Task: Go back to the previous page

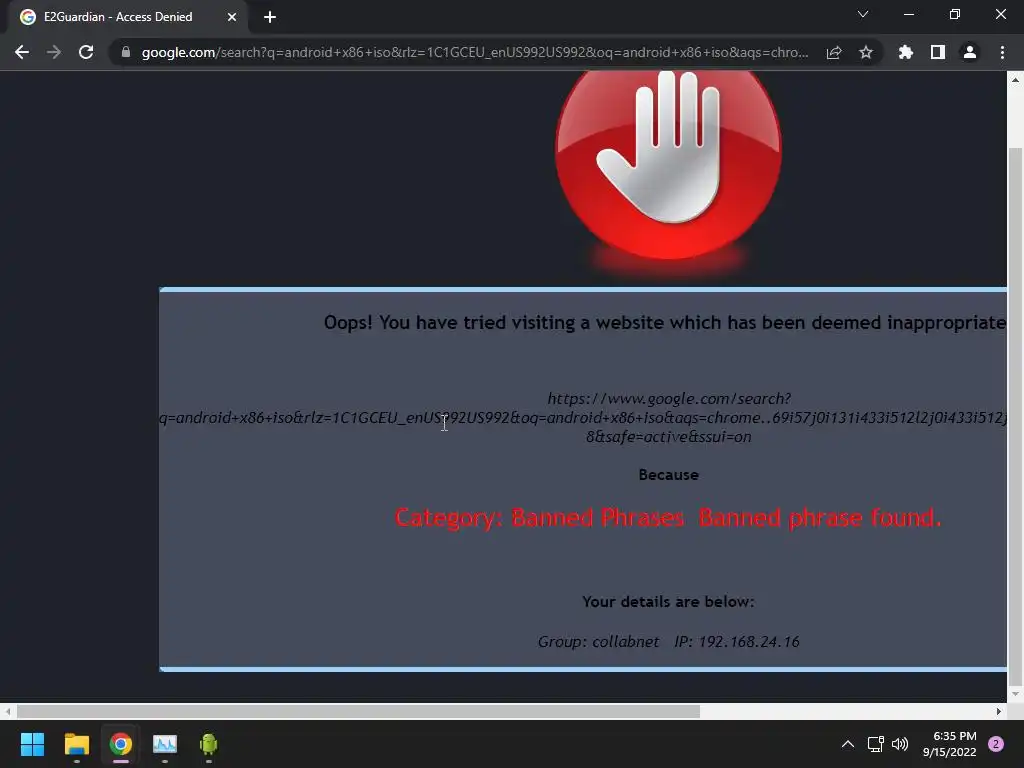Action: (x=22, y=52)
